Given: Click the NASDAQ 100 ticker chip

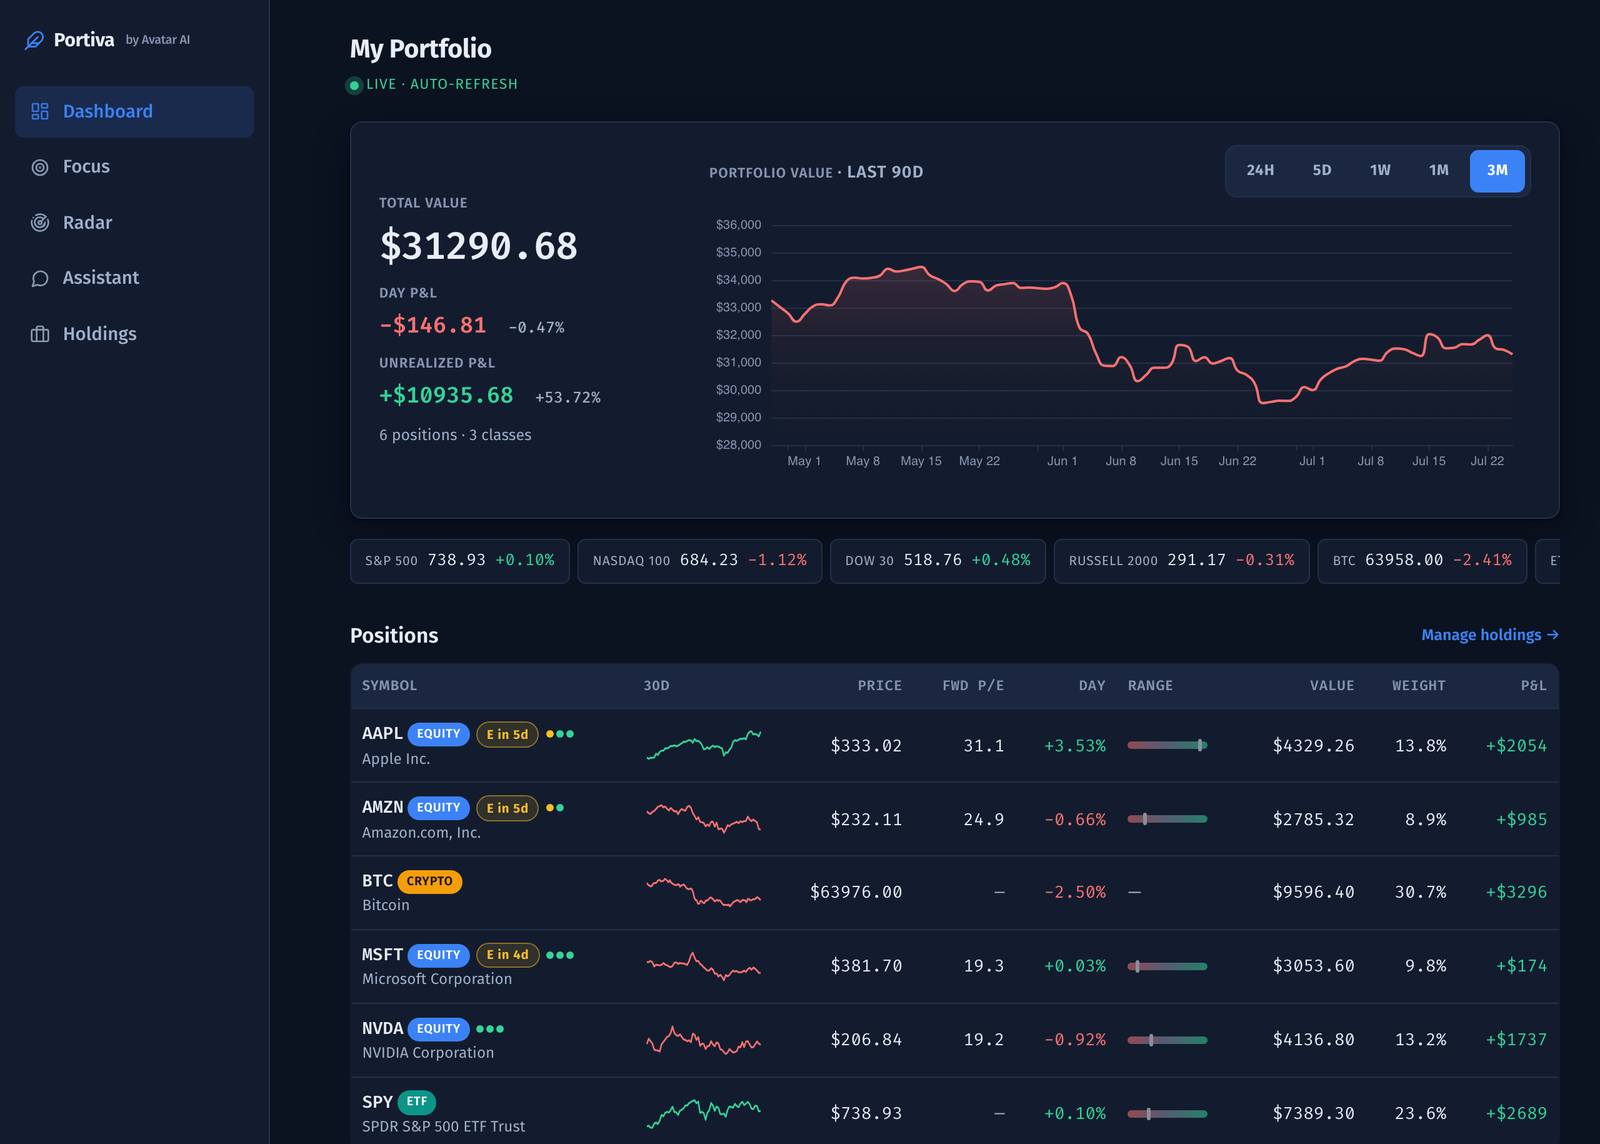Looking at the screenshot, I should click(700, 561).
